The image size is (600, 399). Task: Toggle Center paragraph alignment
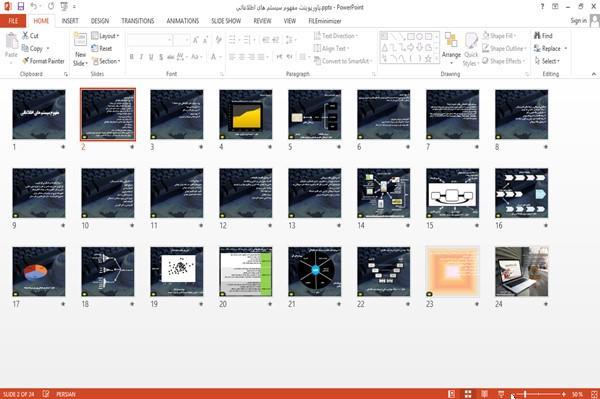(x=241, y=57)
